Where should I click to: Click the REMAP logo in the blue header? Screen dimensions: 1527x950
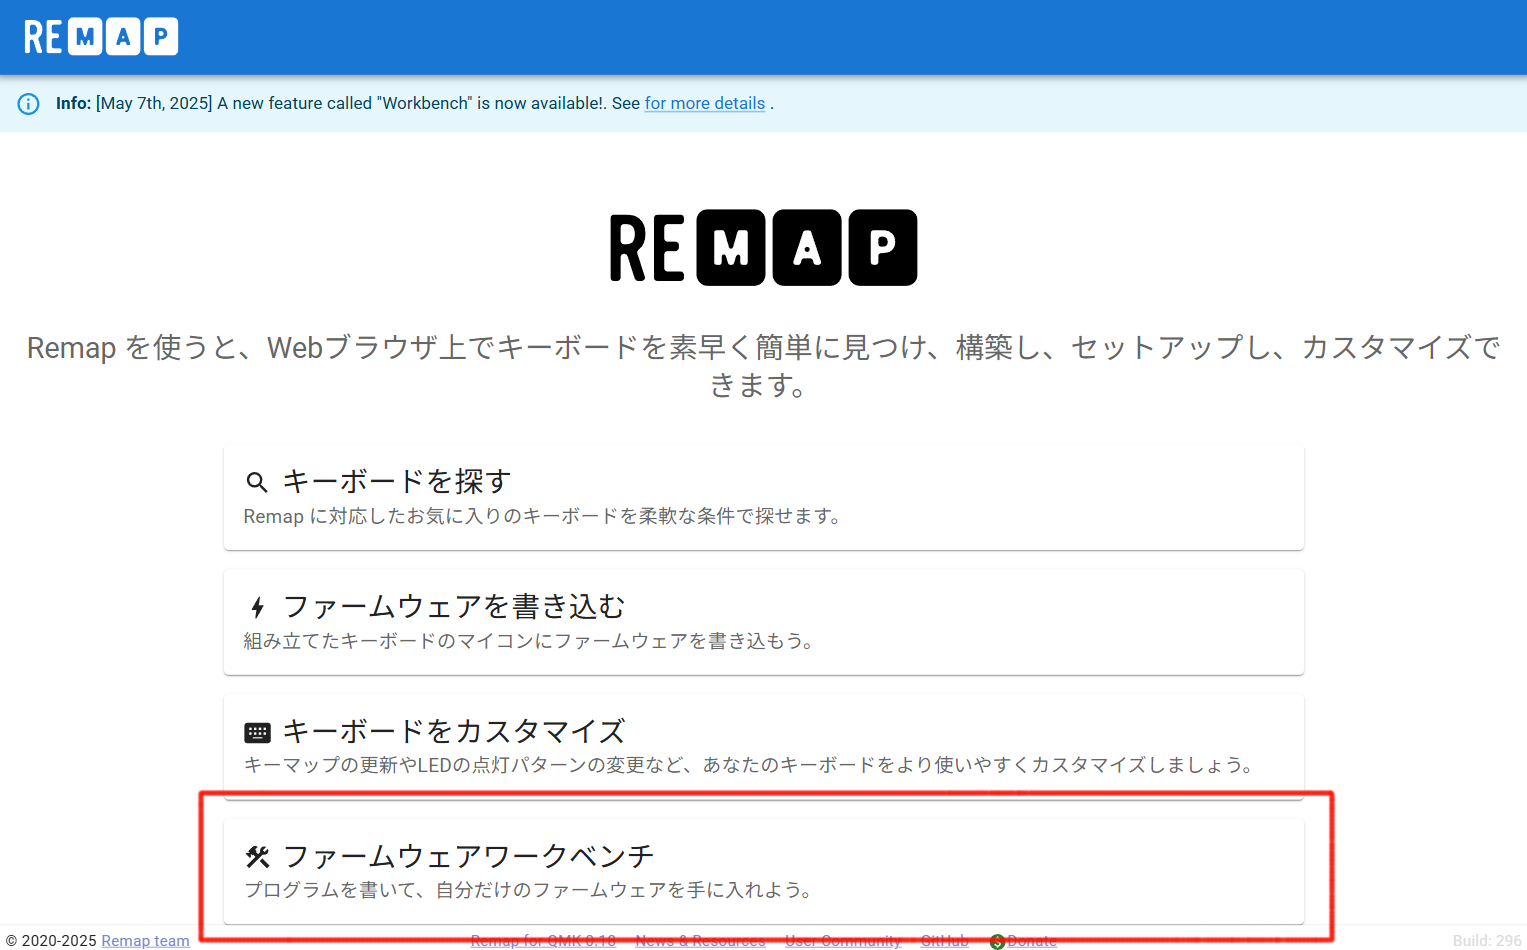pyautogui.click(x=101, y=37)
